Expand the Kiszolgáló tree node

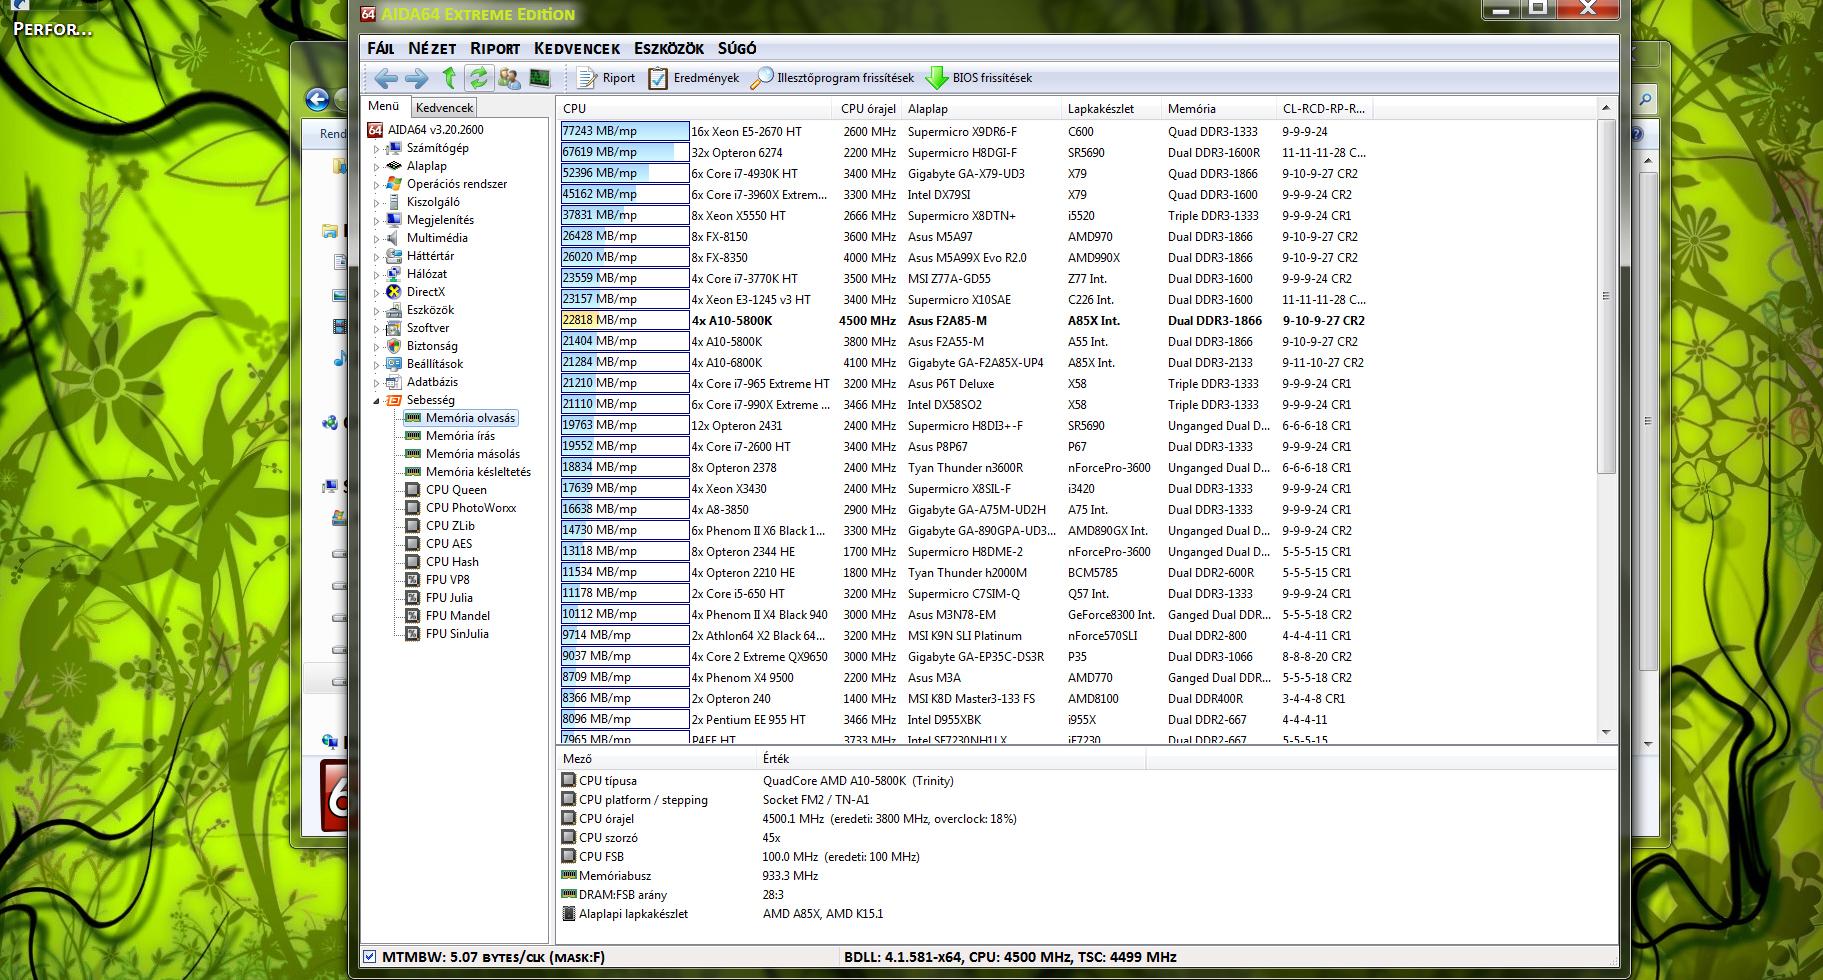377,202
